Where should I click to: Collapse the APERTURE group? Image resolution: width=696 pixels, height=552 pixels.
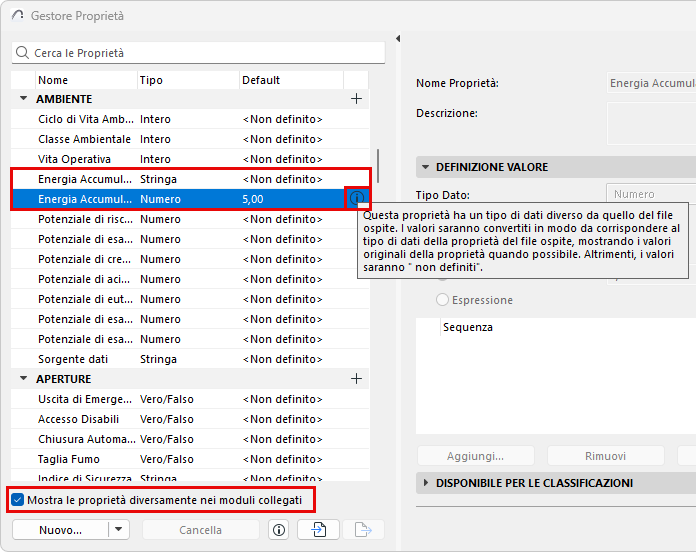[24, 379]
